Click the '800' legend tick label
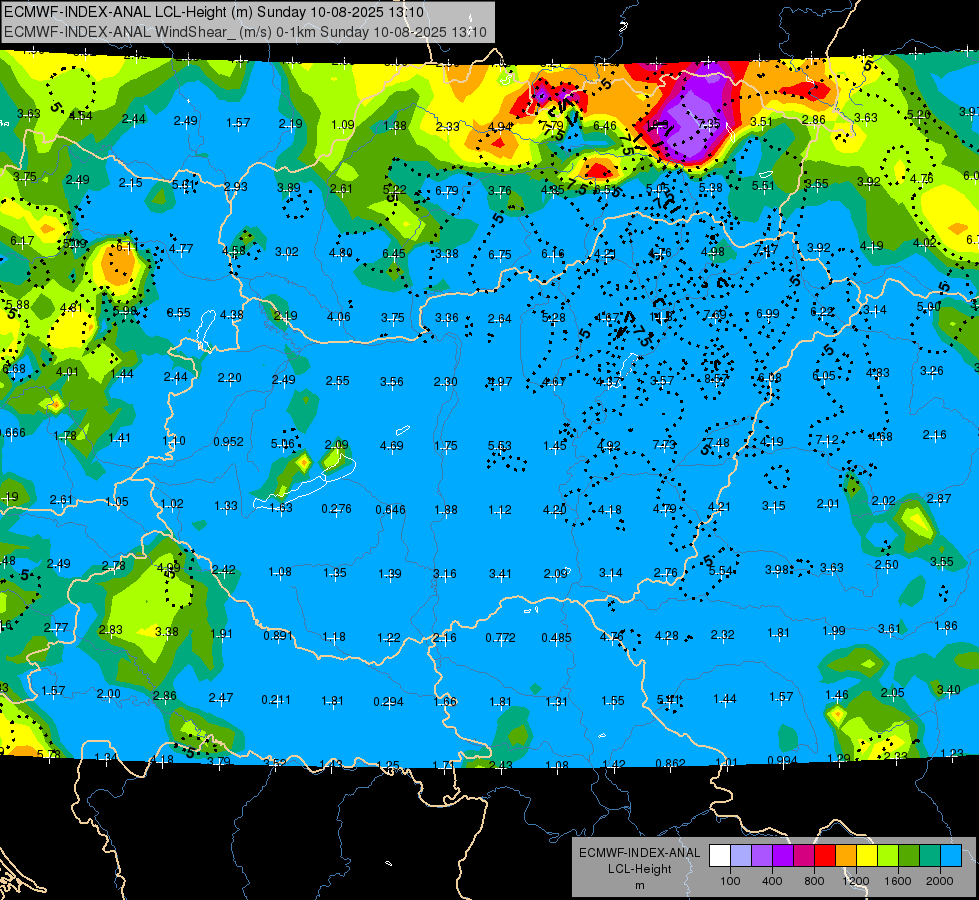This screenshot has width=979, height=900. [814, 881]
